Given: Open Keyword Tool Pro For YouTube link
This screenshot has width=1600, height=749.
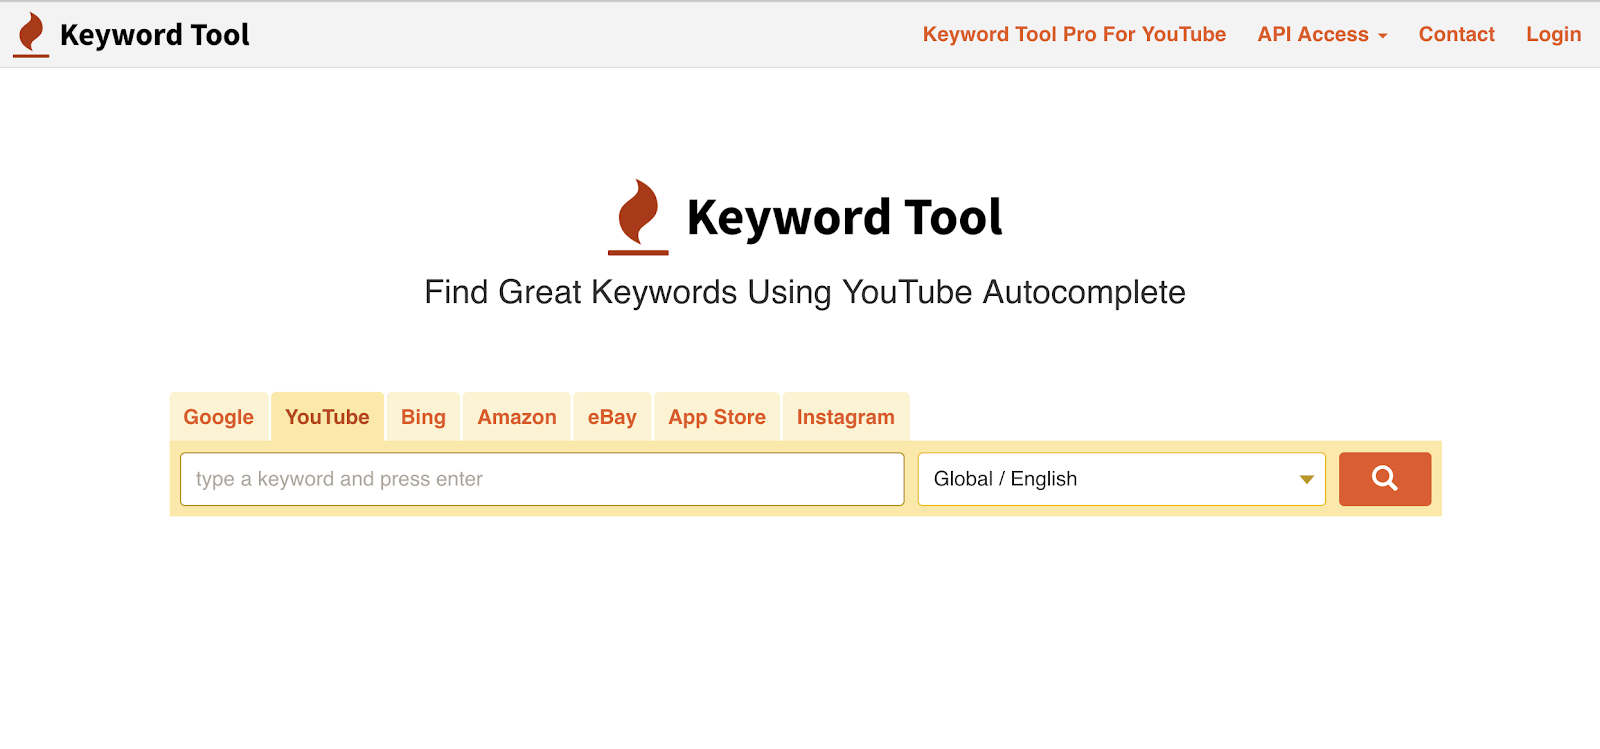Looking at the screenshot, I should tap(1074, 34).
